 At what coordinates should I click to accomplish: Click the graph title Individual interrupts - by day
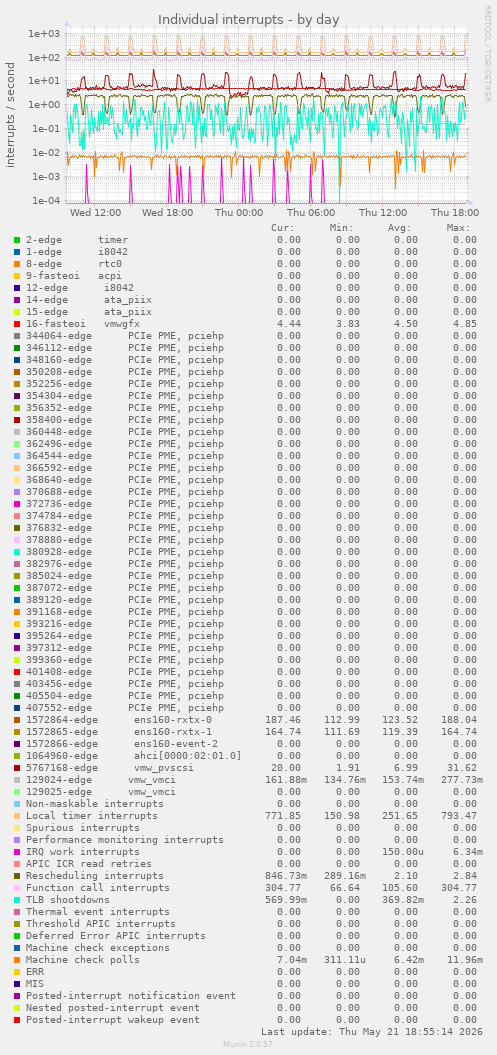pyautogui.click(x=249, y=19)
